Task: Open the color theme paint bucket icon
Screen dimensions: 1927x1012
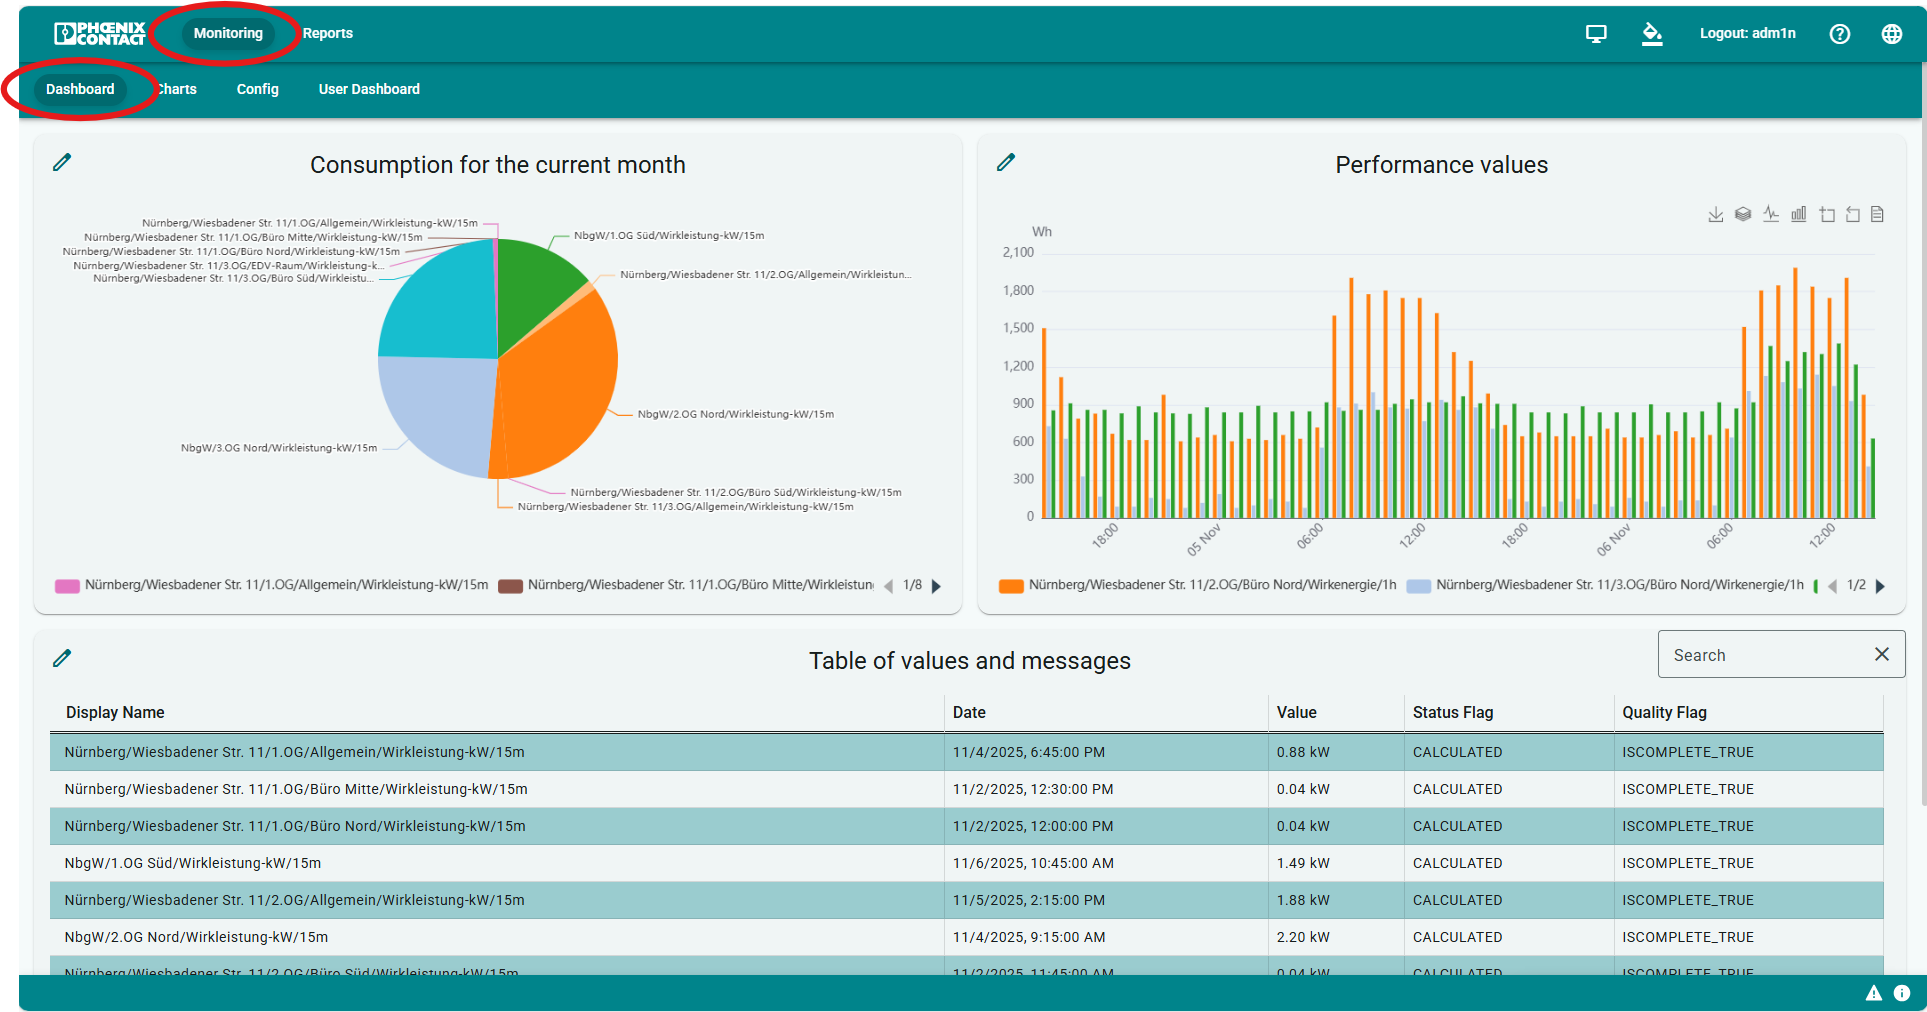Action: pyautogui.click(x=1652, y=34)
